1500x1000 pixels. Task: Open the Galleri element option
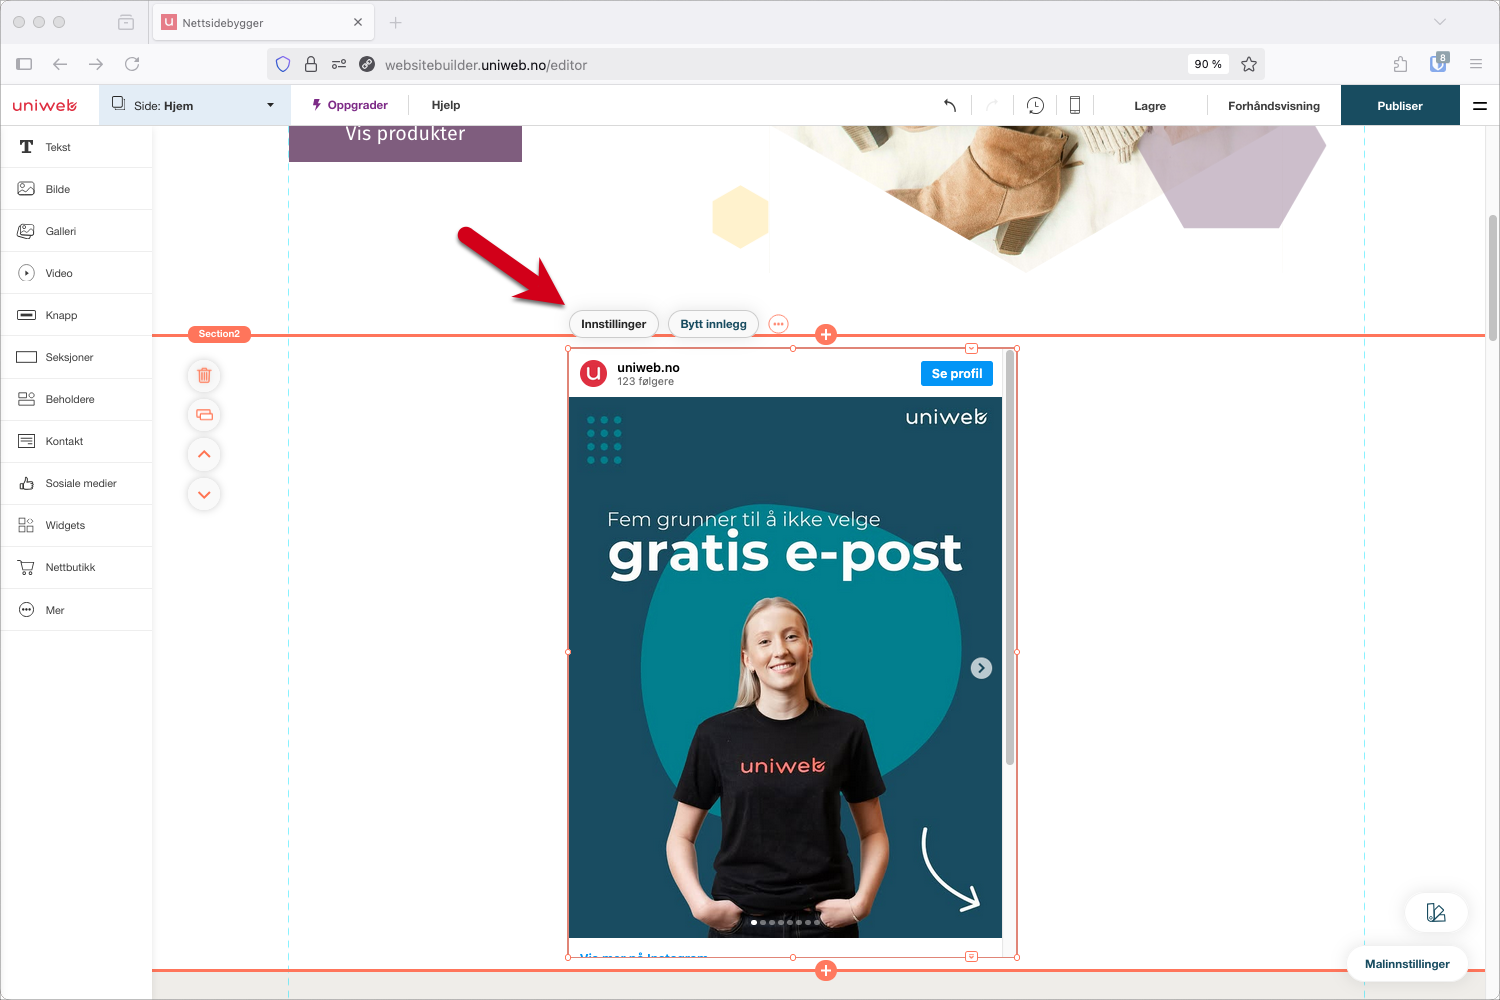[76, 231]
